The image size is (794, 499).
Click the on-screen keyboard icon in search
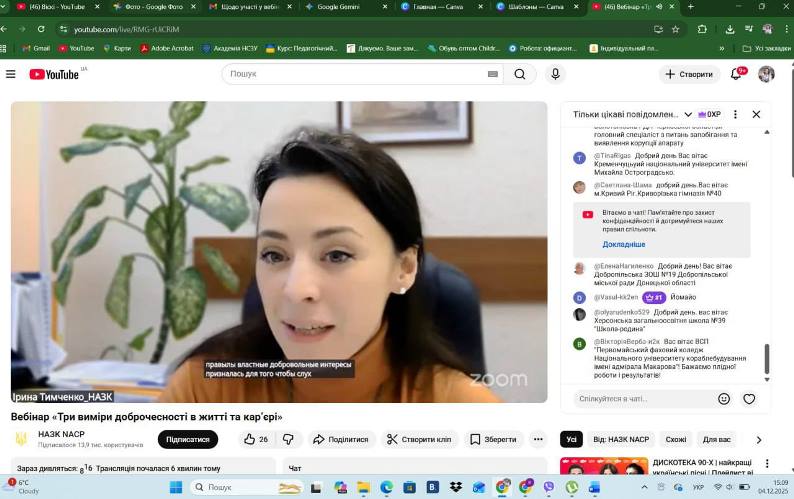493,74
